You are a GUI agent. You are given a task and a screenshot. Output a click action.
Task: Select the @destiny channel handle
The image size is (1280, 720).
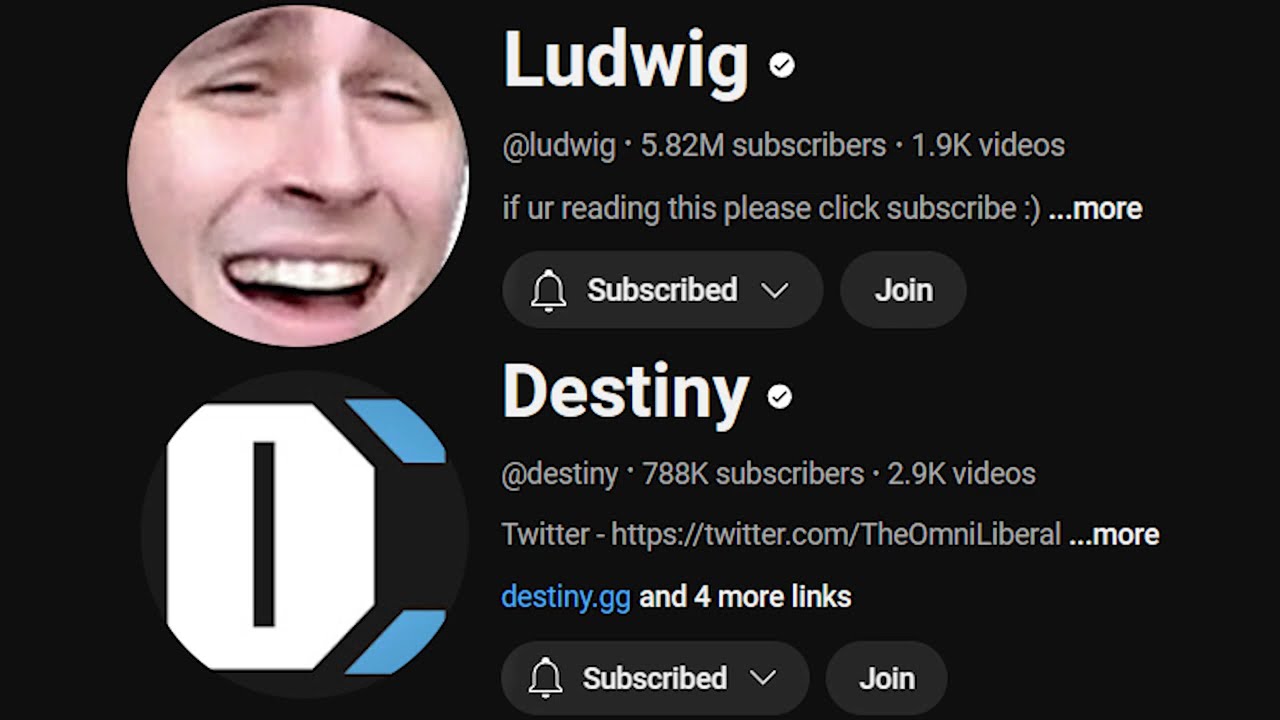tap(560, 474)
